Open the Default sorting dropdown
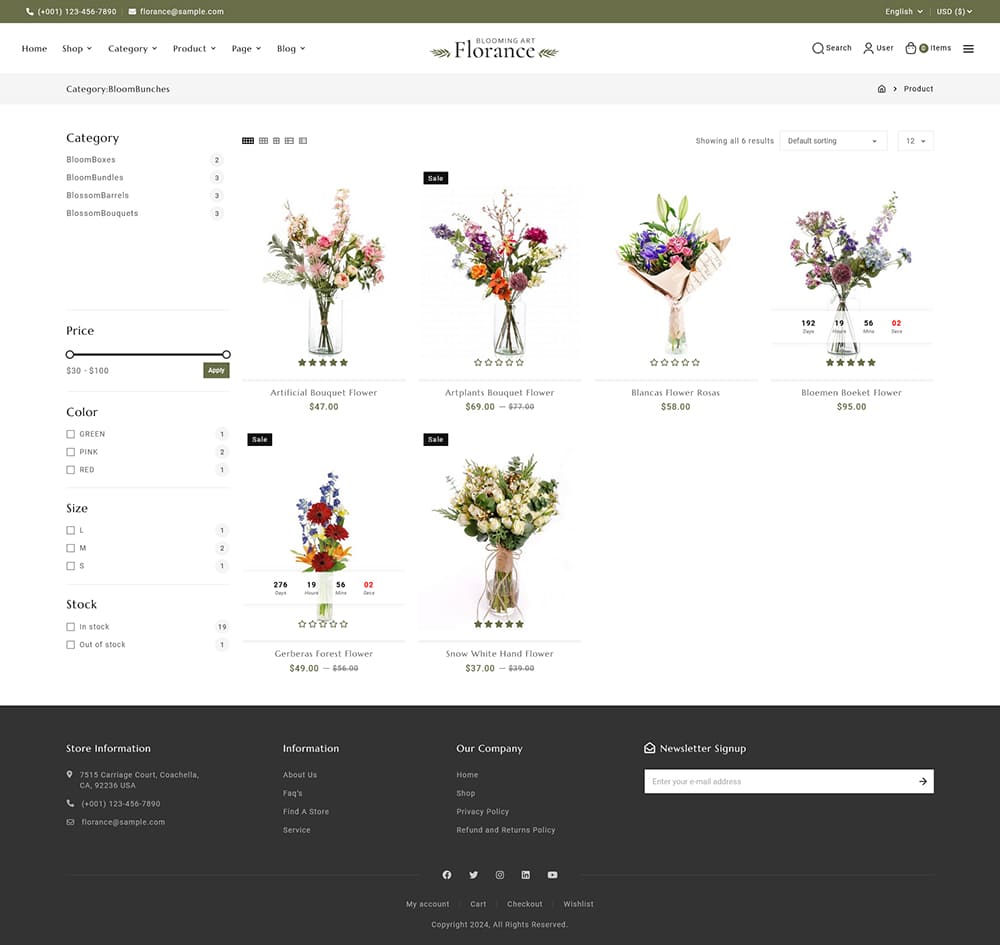1000x945 pixels. pyautogui.click(x=833, y=141)
